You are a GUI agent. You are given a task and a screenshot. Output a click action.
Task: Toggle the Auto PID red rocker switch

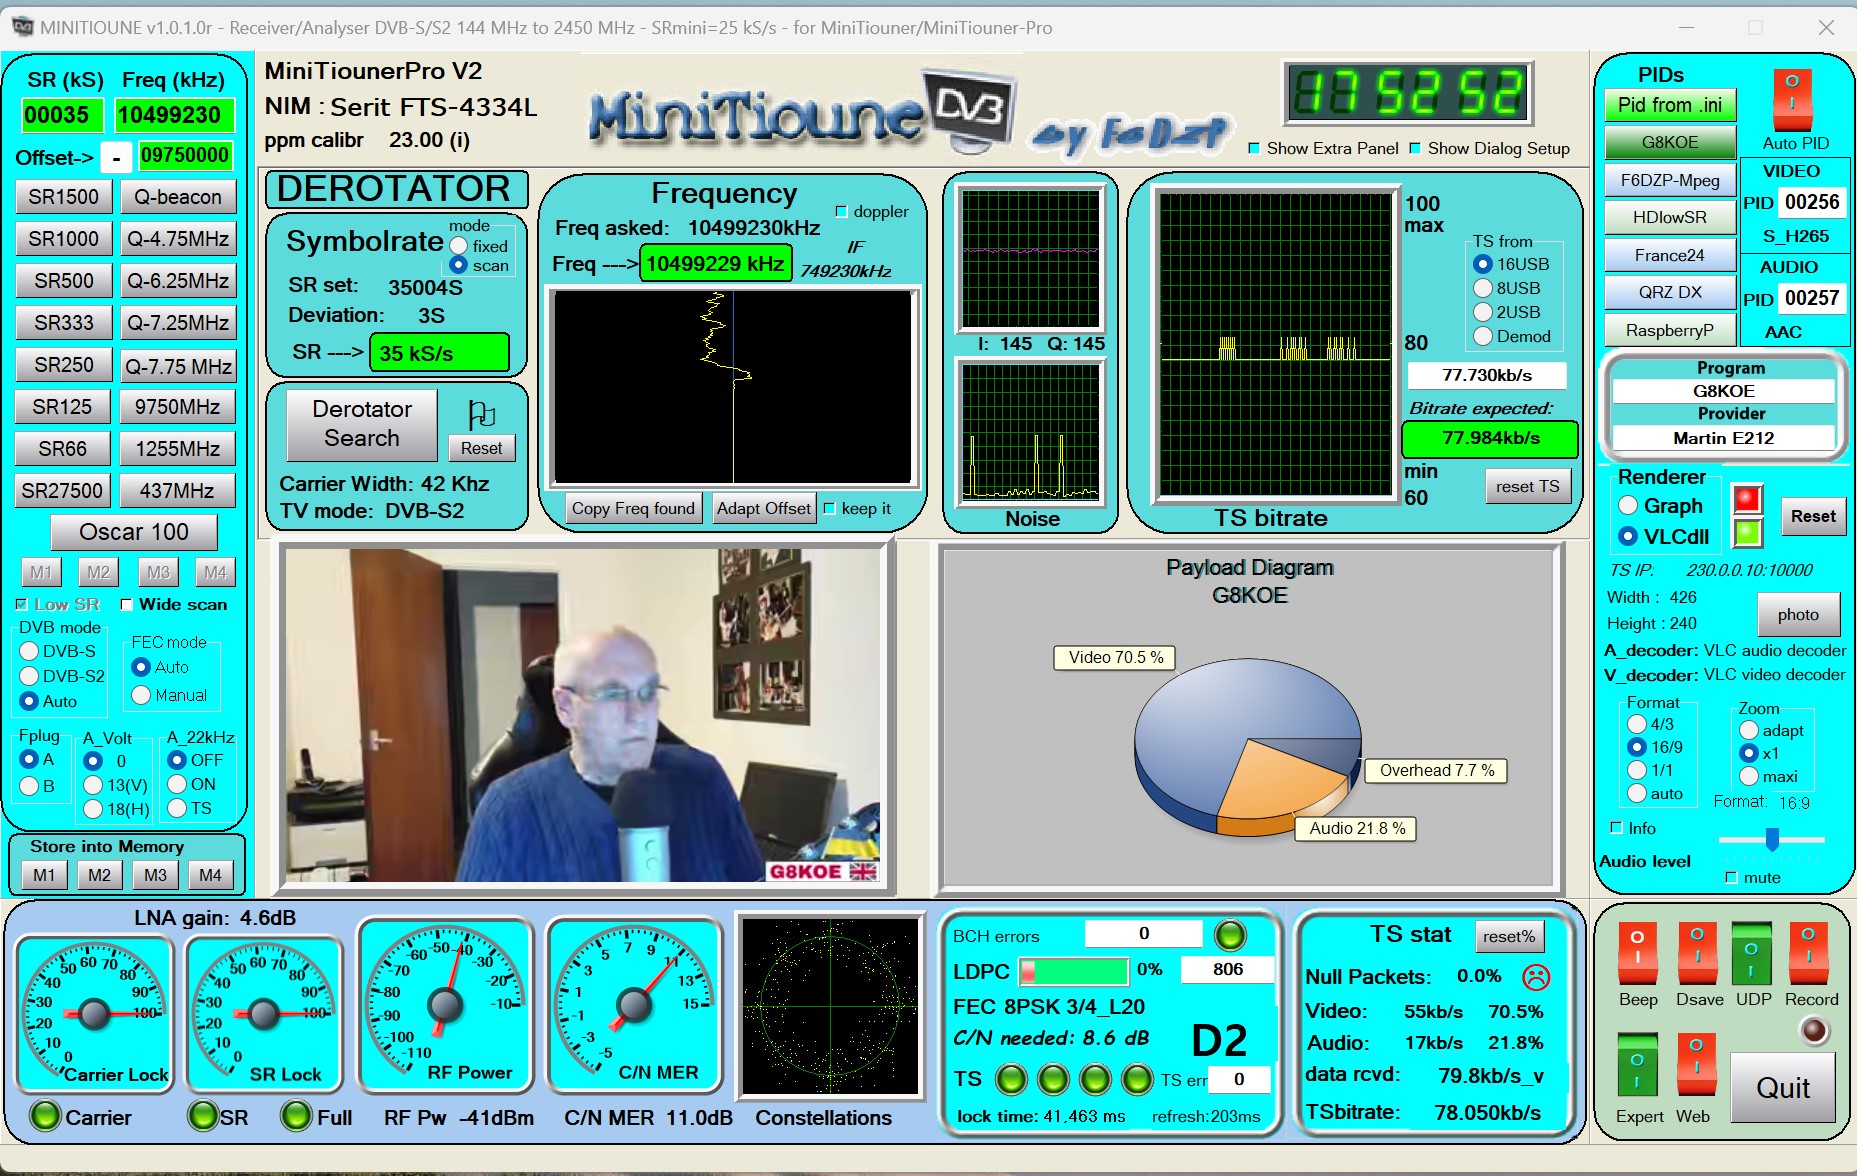[1792, 99]
